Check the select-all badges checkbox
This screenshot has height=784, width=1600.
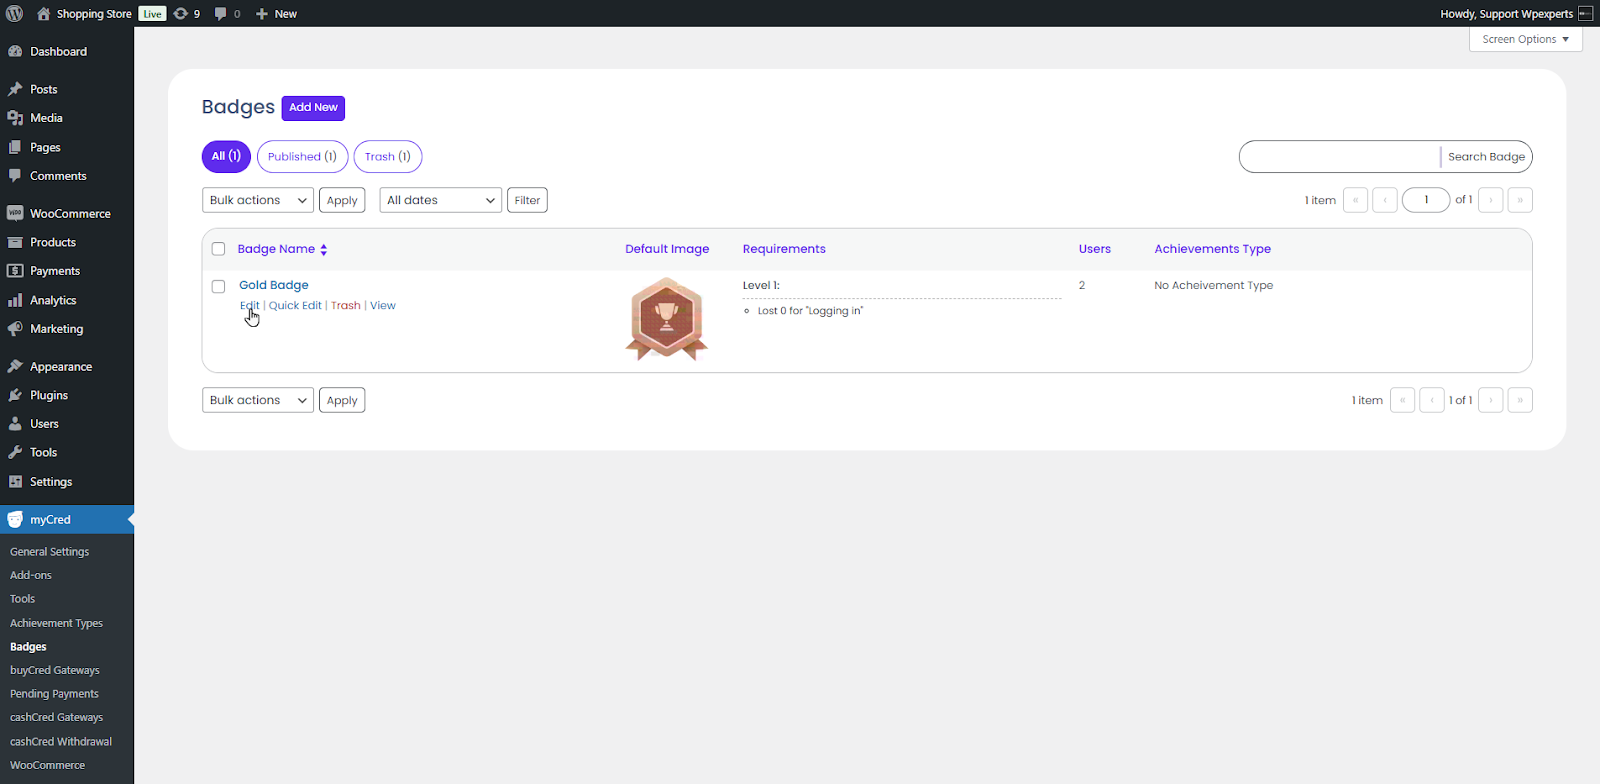tap(218, 249)
